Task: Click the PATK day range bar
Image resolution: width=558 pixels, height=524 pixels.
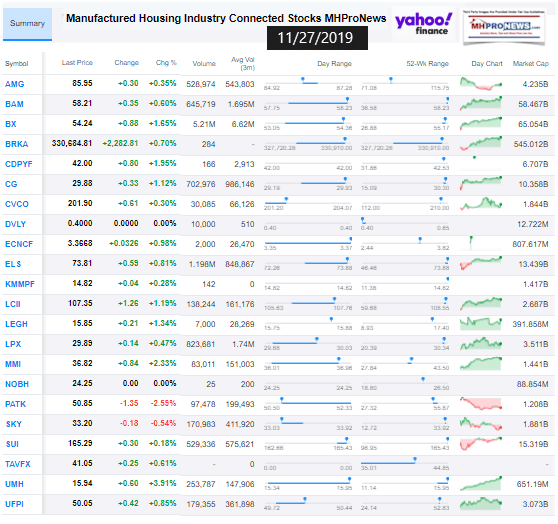Action: 308,402
